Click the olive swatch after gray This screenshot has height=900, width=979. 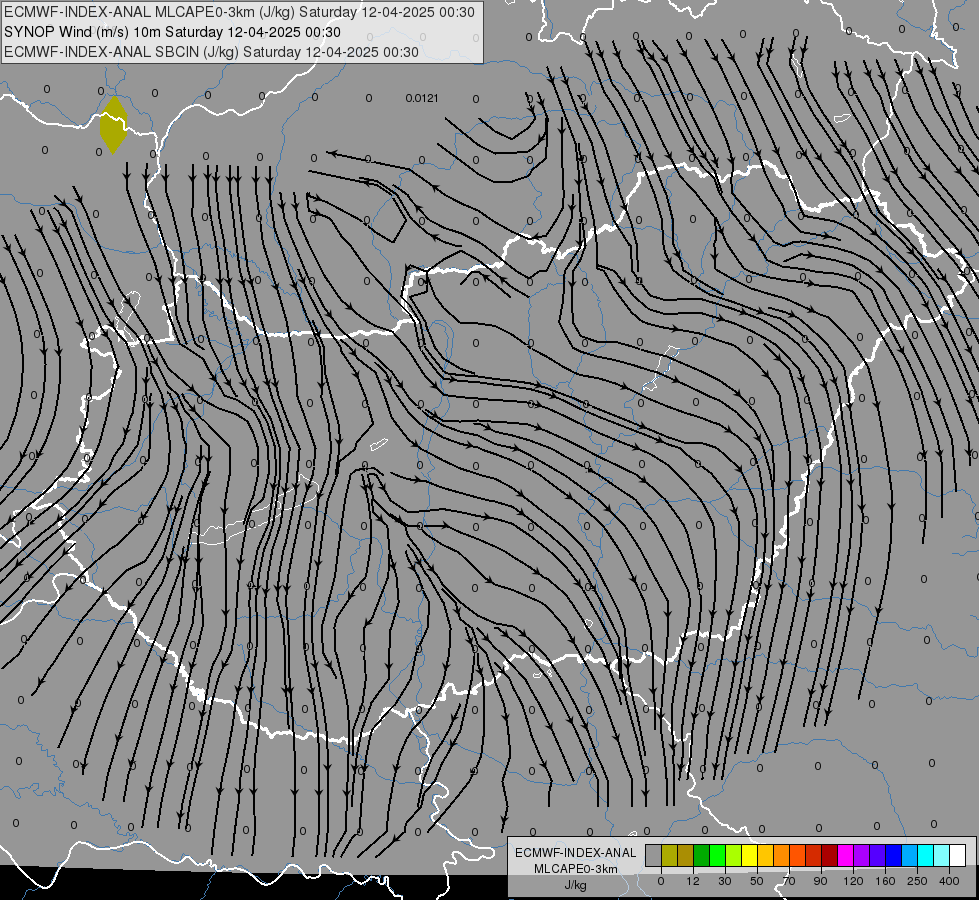pos(669,855)
